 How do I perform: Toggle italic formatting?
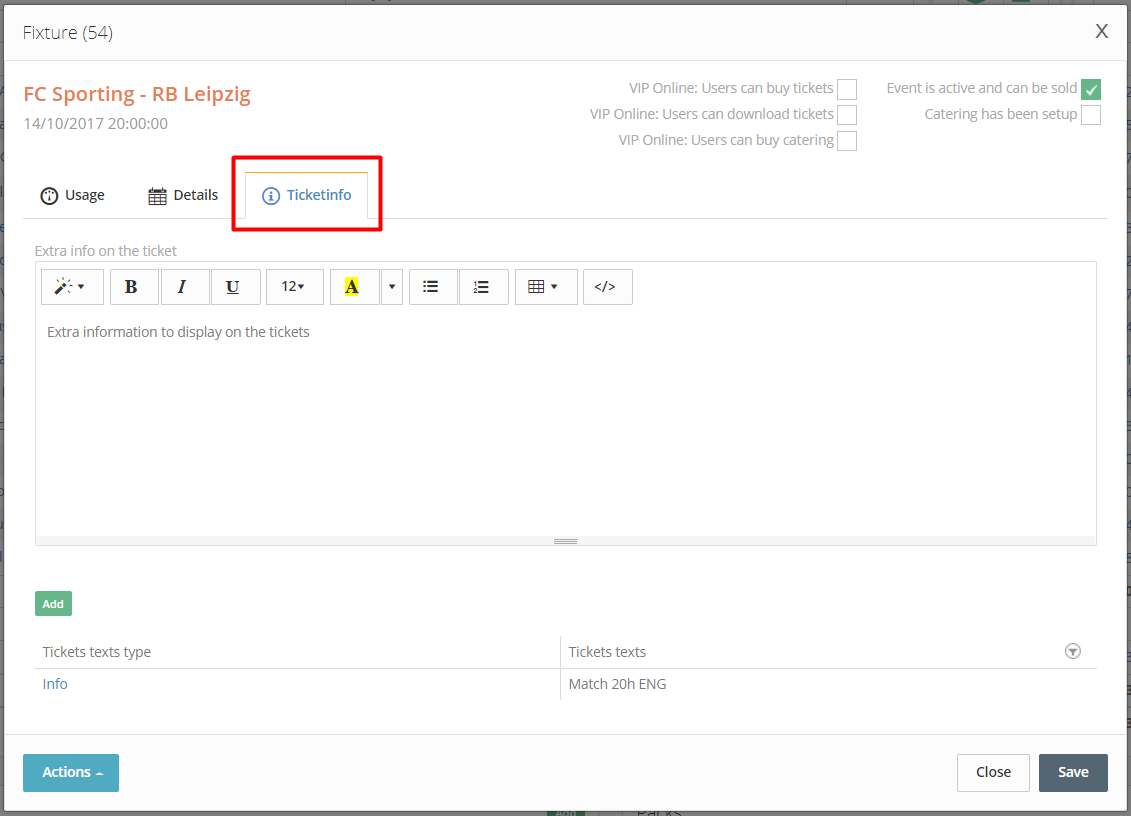(185, 287)
